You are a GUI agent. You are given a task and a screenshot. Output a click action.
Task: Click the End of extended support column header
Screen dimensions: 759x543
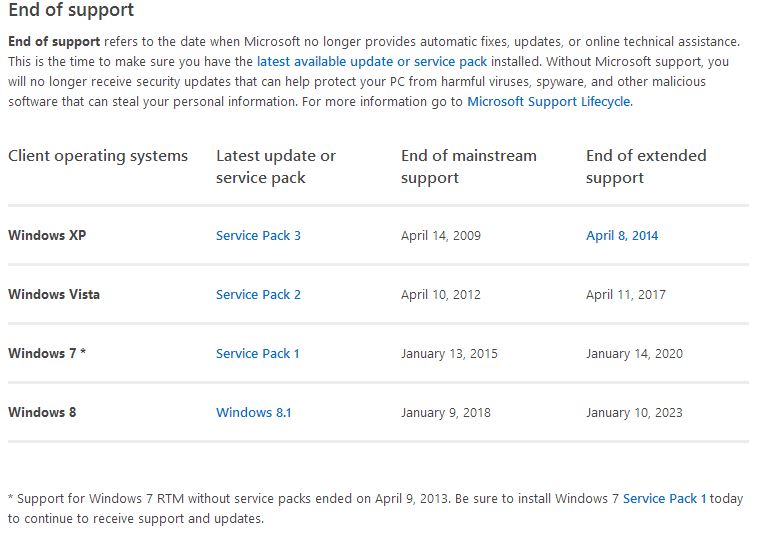(x=645, y=167)
